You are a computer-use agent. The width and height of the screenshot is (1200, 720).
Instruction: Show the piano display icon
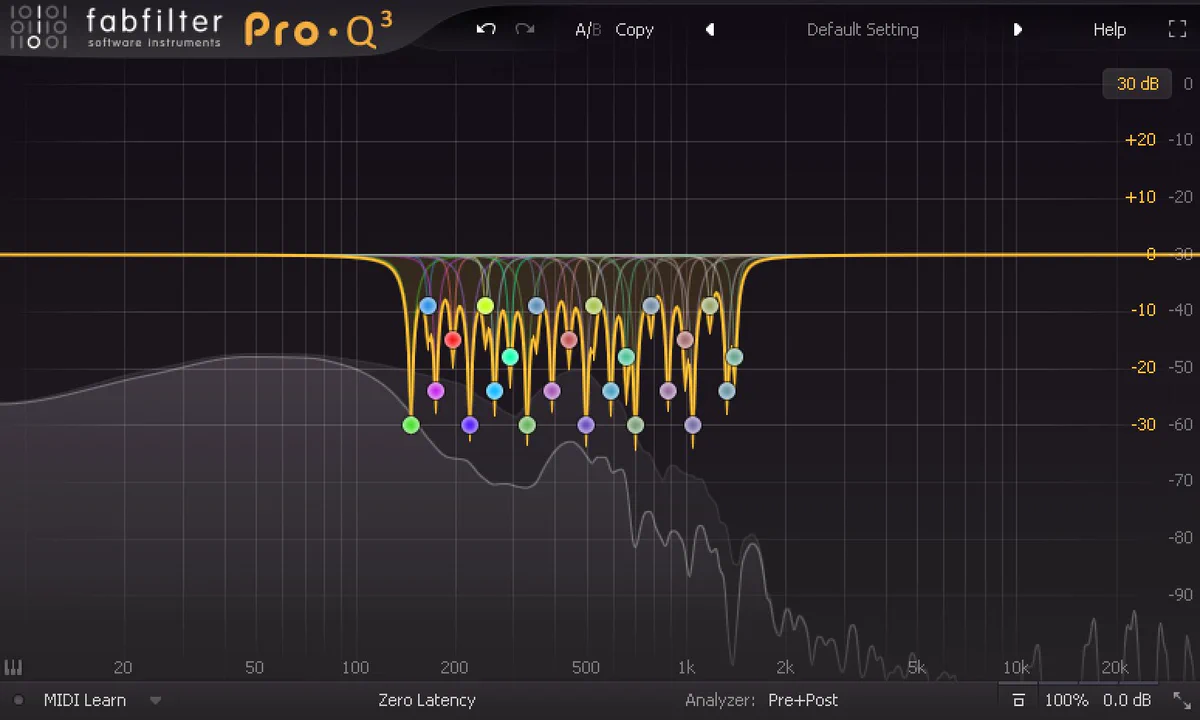[x=13, y=667]
